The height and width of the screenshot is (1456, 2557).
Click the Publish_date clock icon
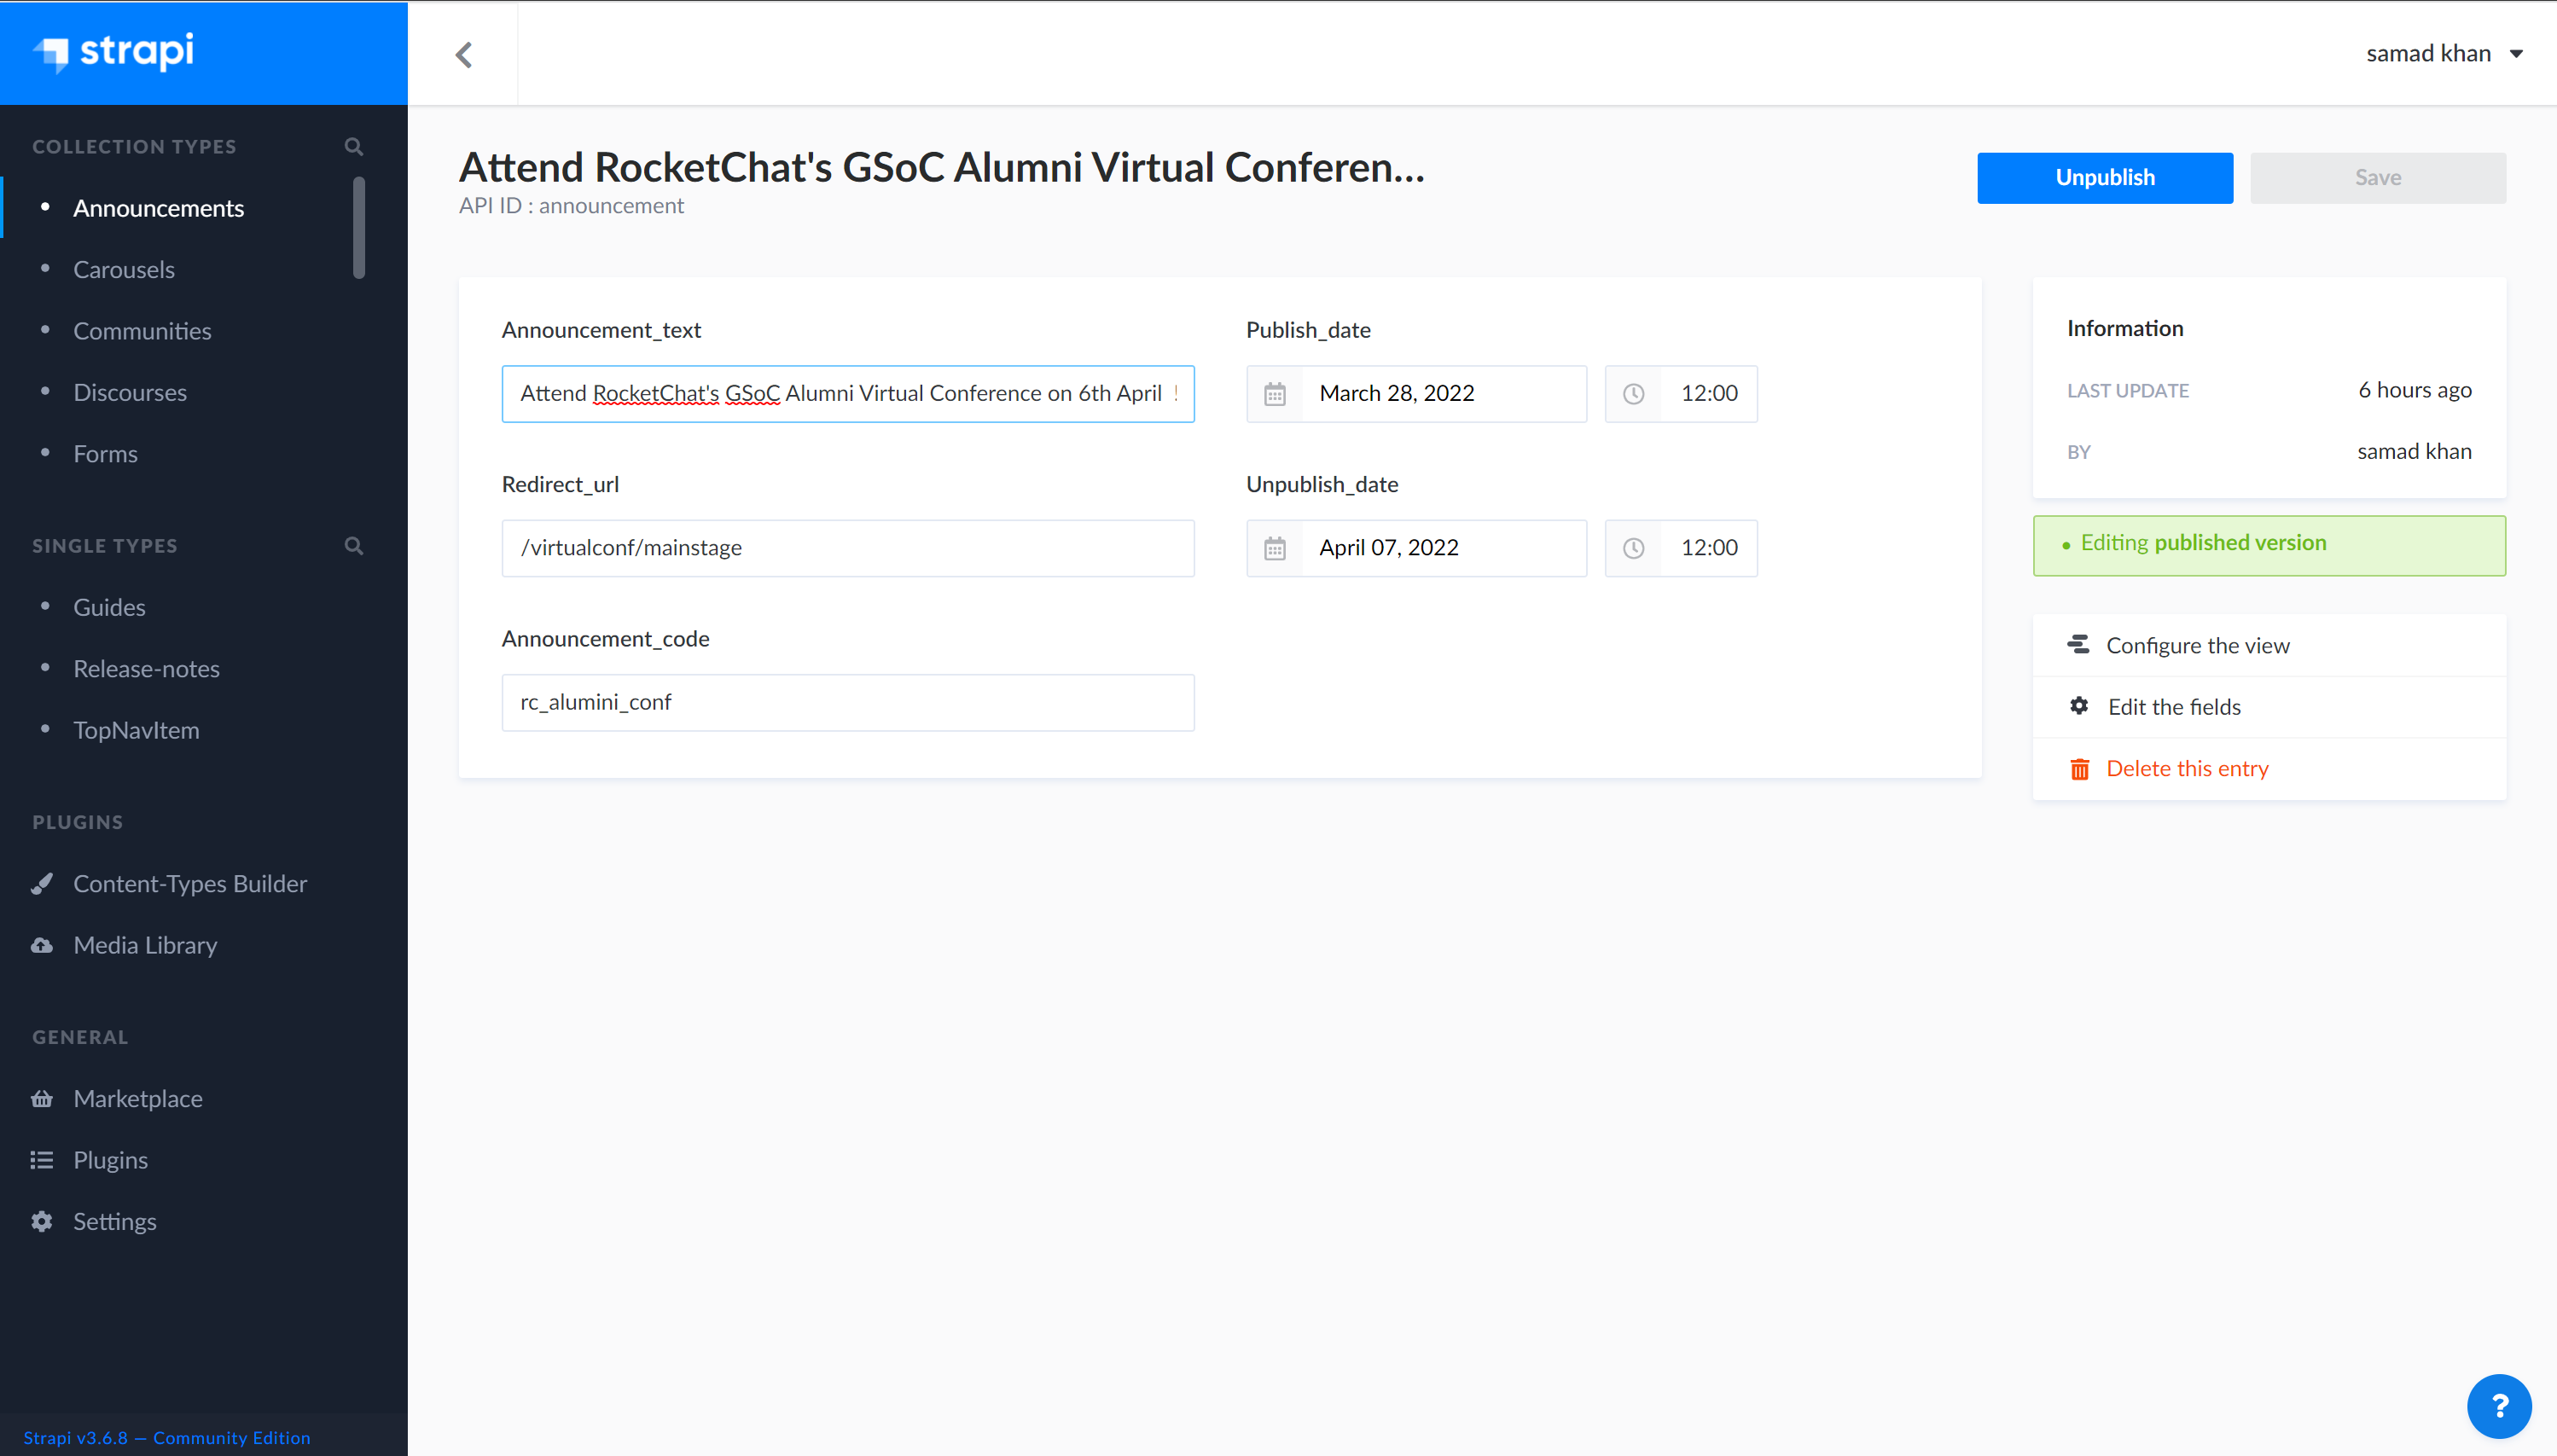point(1633,394)
